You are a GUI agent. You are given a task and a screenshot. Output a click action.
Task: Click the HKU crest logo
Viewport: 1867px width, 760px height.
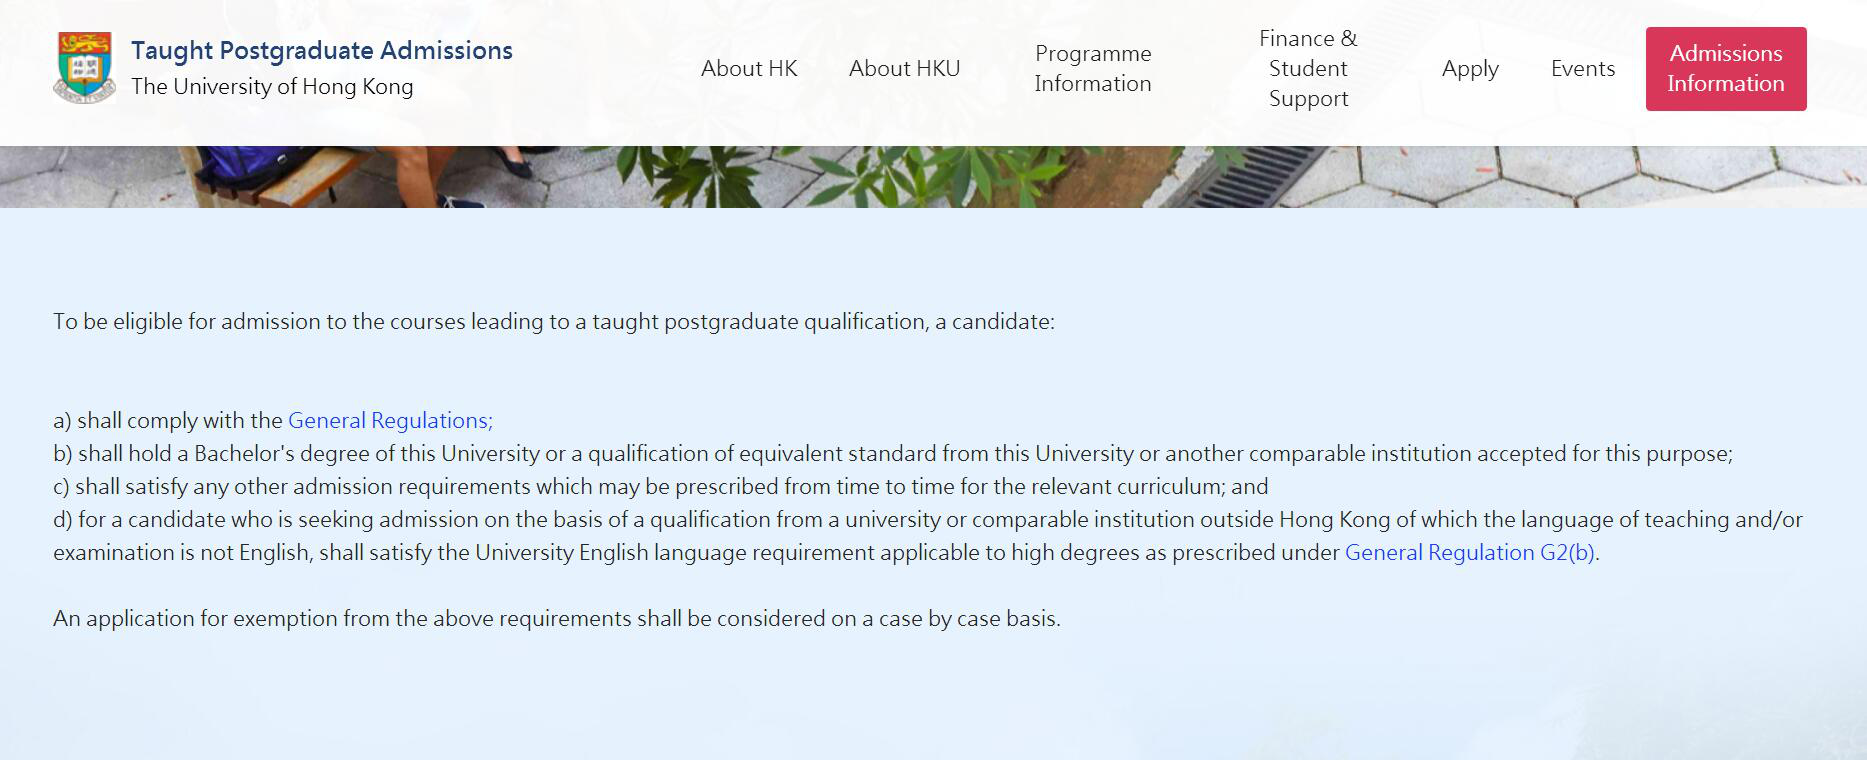(84, 67)
